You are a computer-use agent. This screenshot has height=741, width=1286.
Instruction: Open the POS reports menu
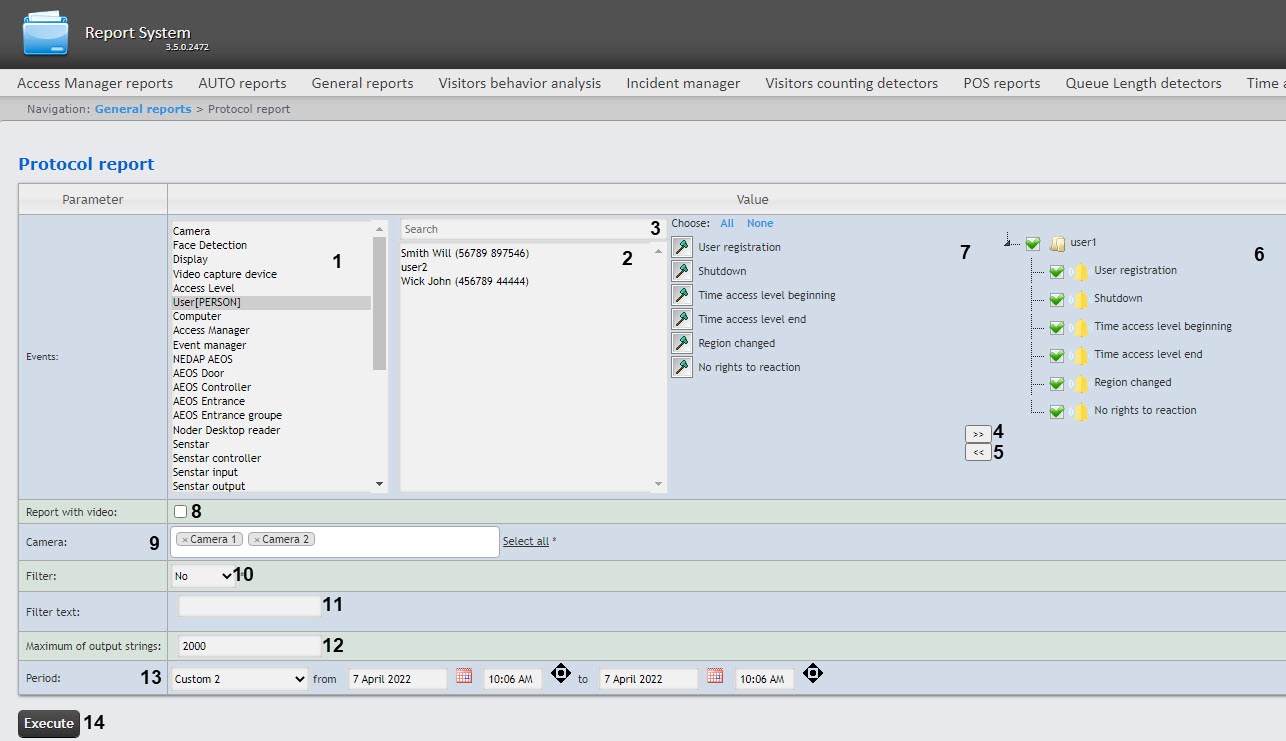tap(1001, 83)
